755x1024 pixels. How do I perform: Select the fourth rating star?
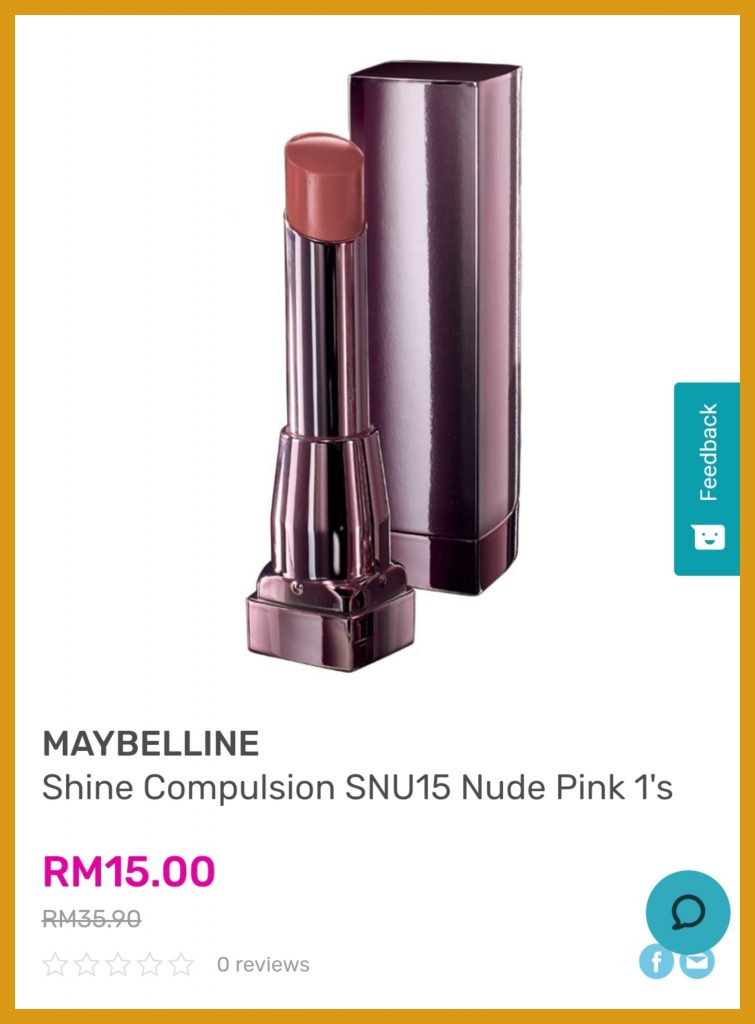click(150, 964)
